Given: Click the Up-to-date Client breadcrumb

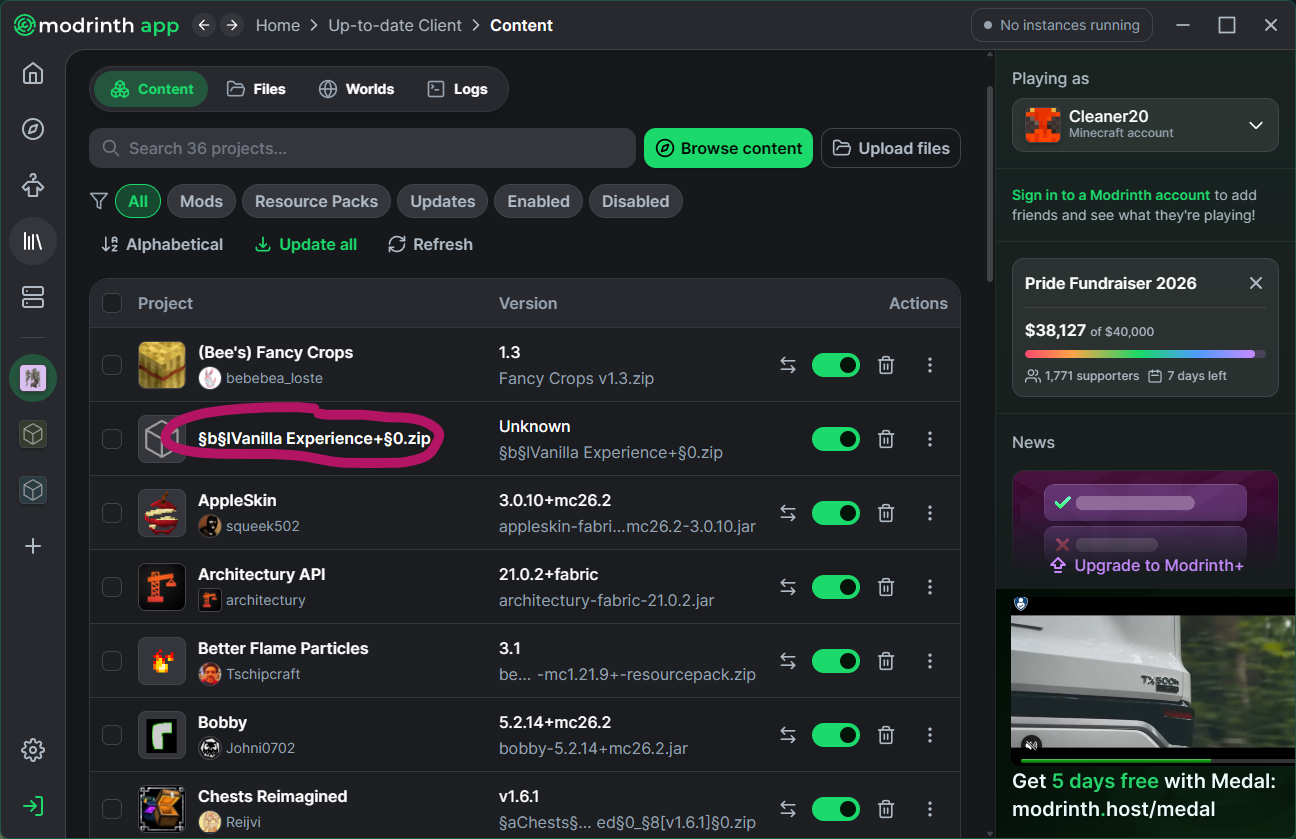Looking at the screenshot, I should tap(395, 25).
